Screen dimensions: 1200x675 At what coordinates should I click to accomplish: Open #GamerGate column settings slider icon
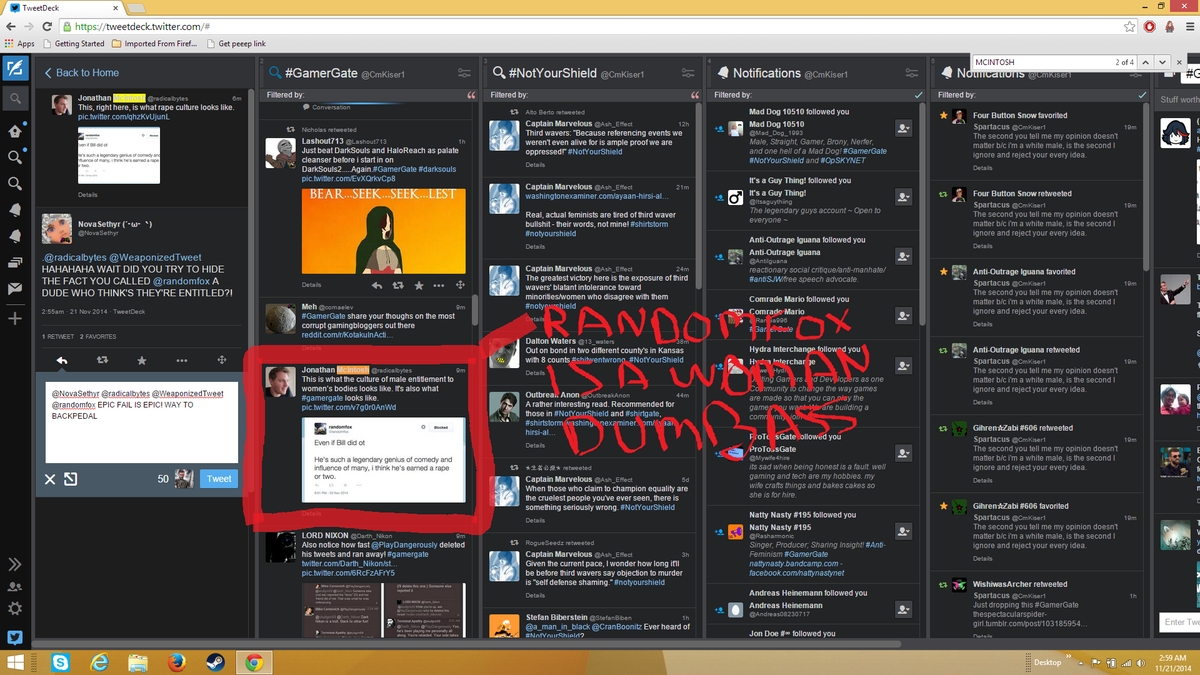pos(464,73)
